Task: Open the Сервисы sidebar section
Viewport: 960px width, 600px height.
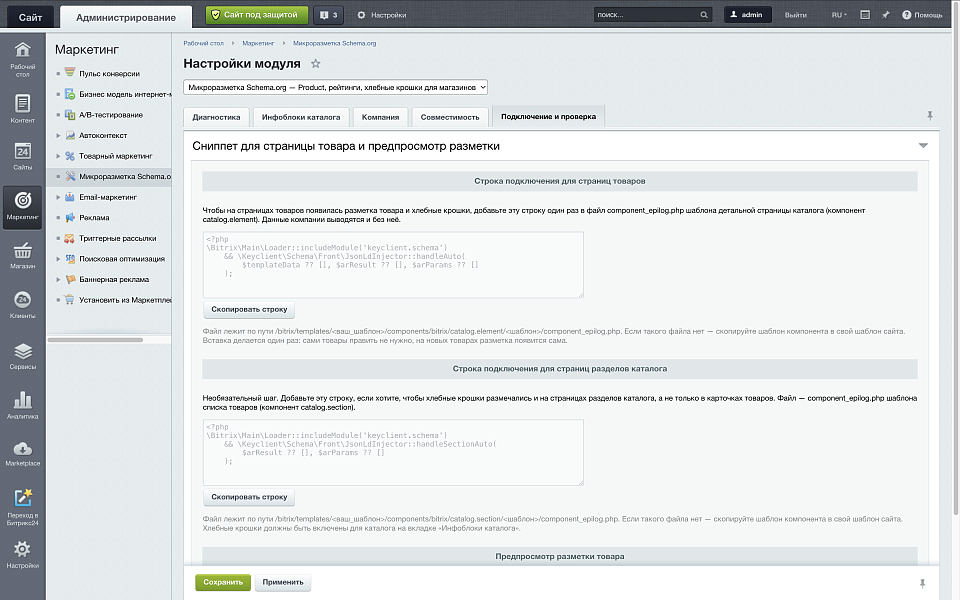Action: [x=23, y=356]
